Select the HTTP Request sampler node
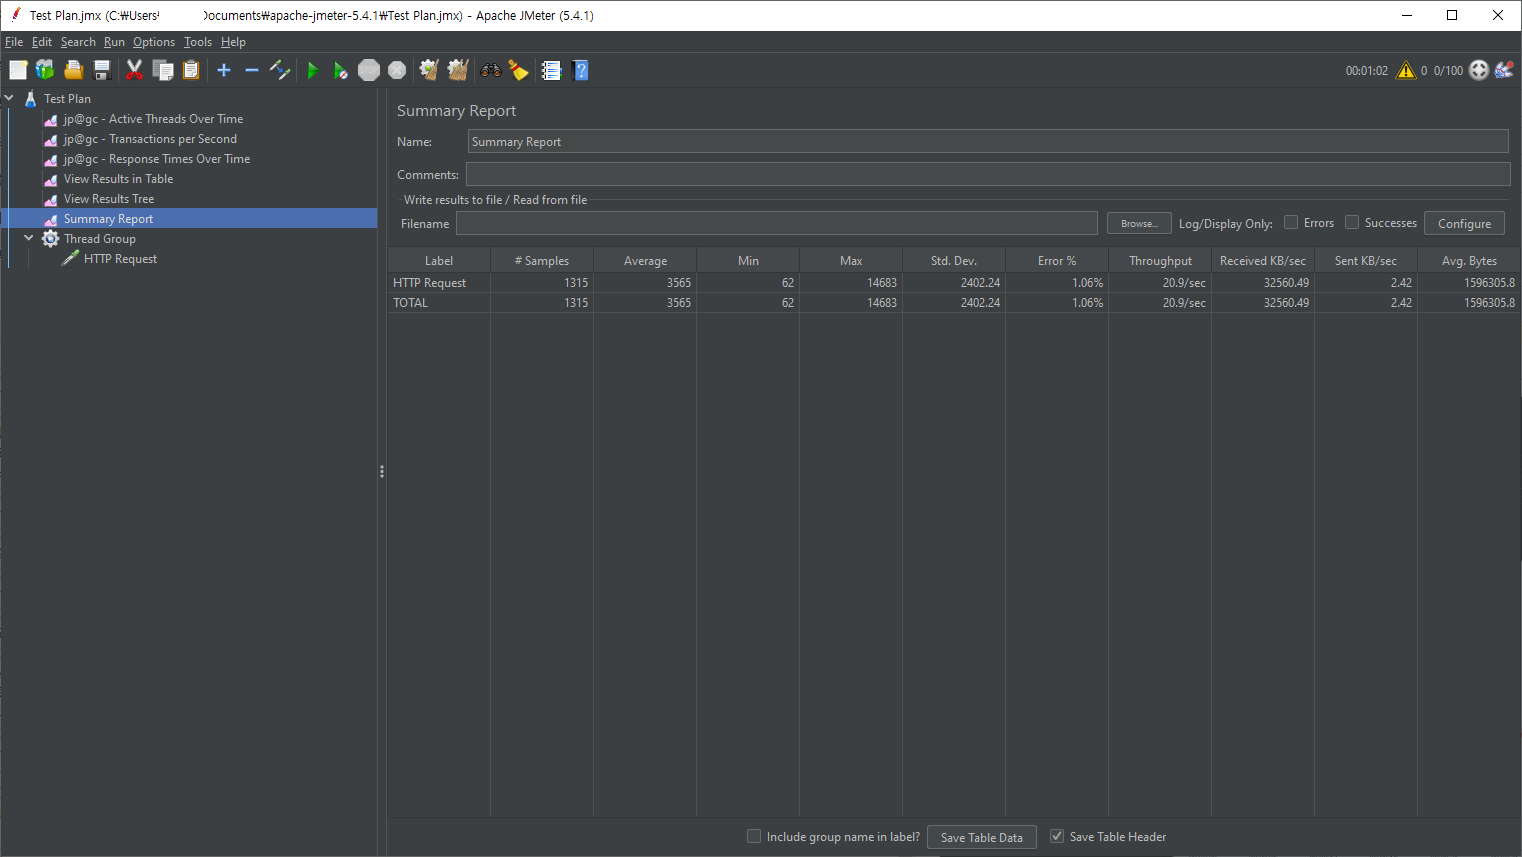Viewport: 1522px width, 857px height. tap(120, 259)
